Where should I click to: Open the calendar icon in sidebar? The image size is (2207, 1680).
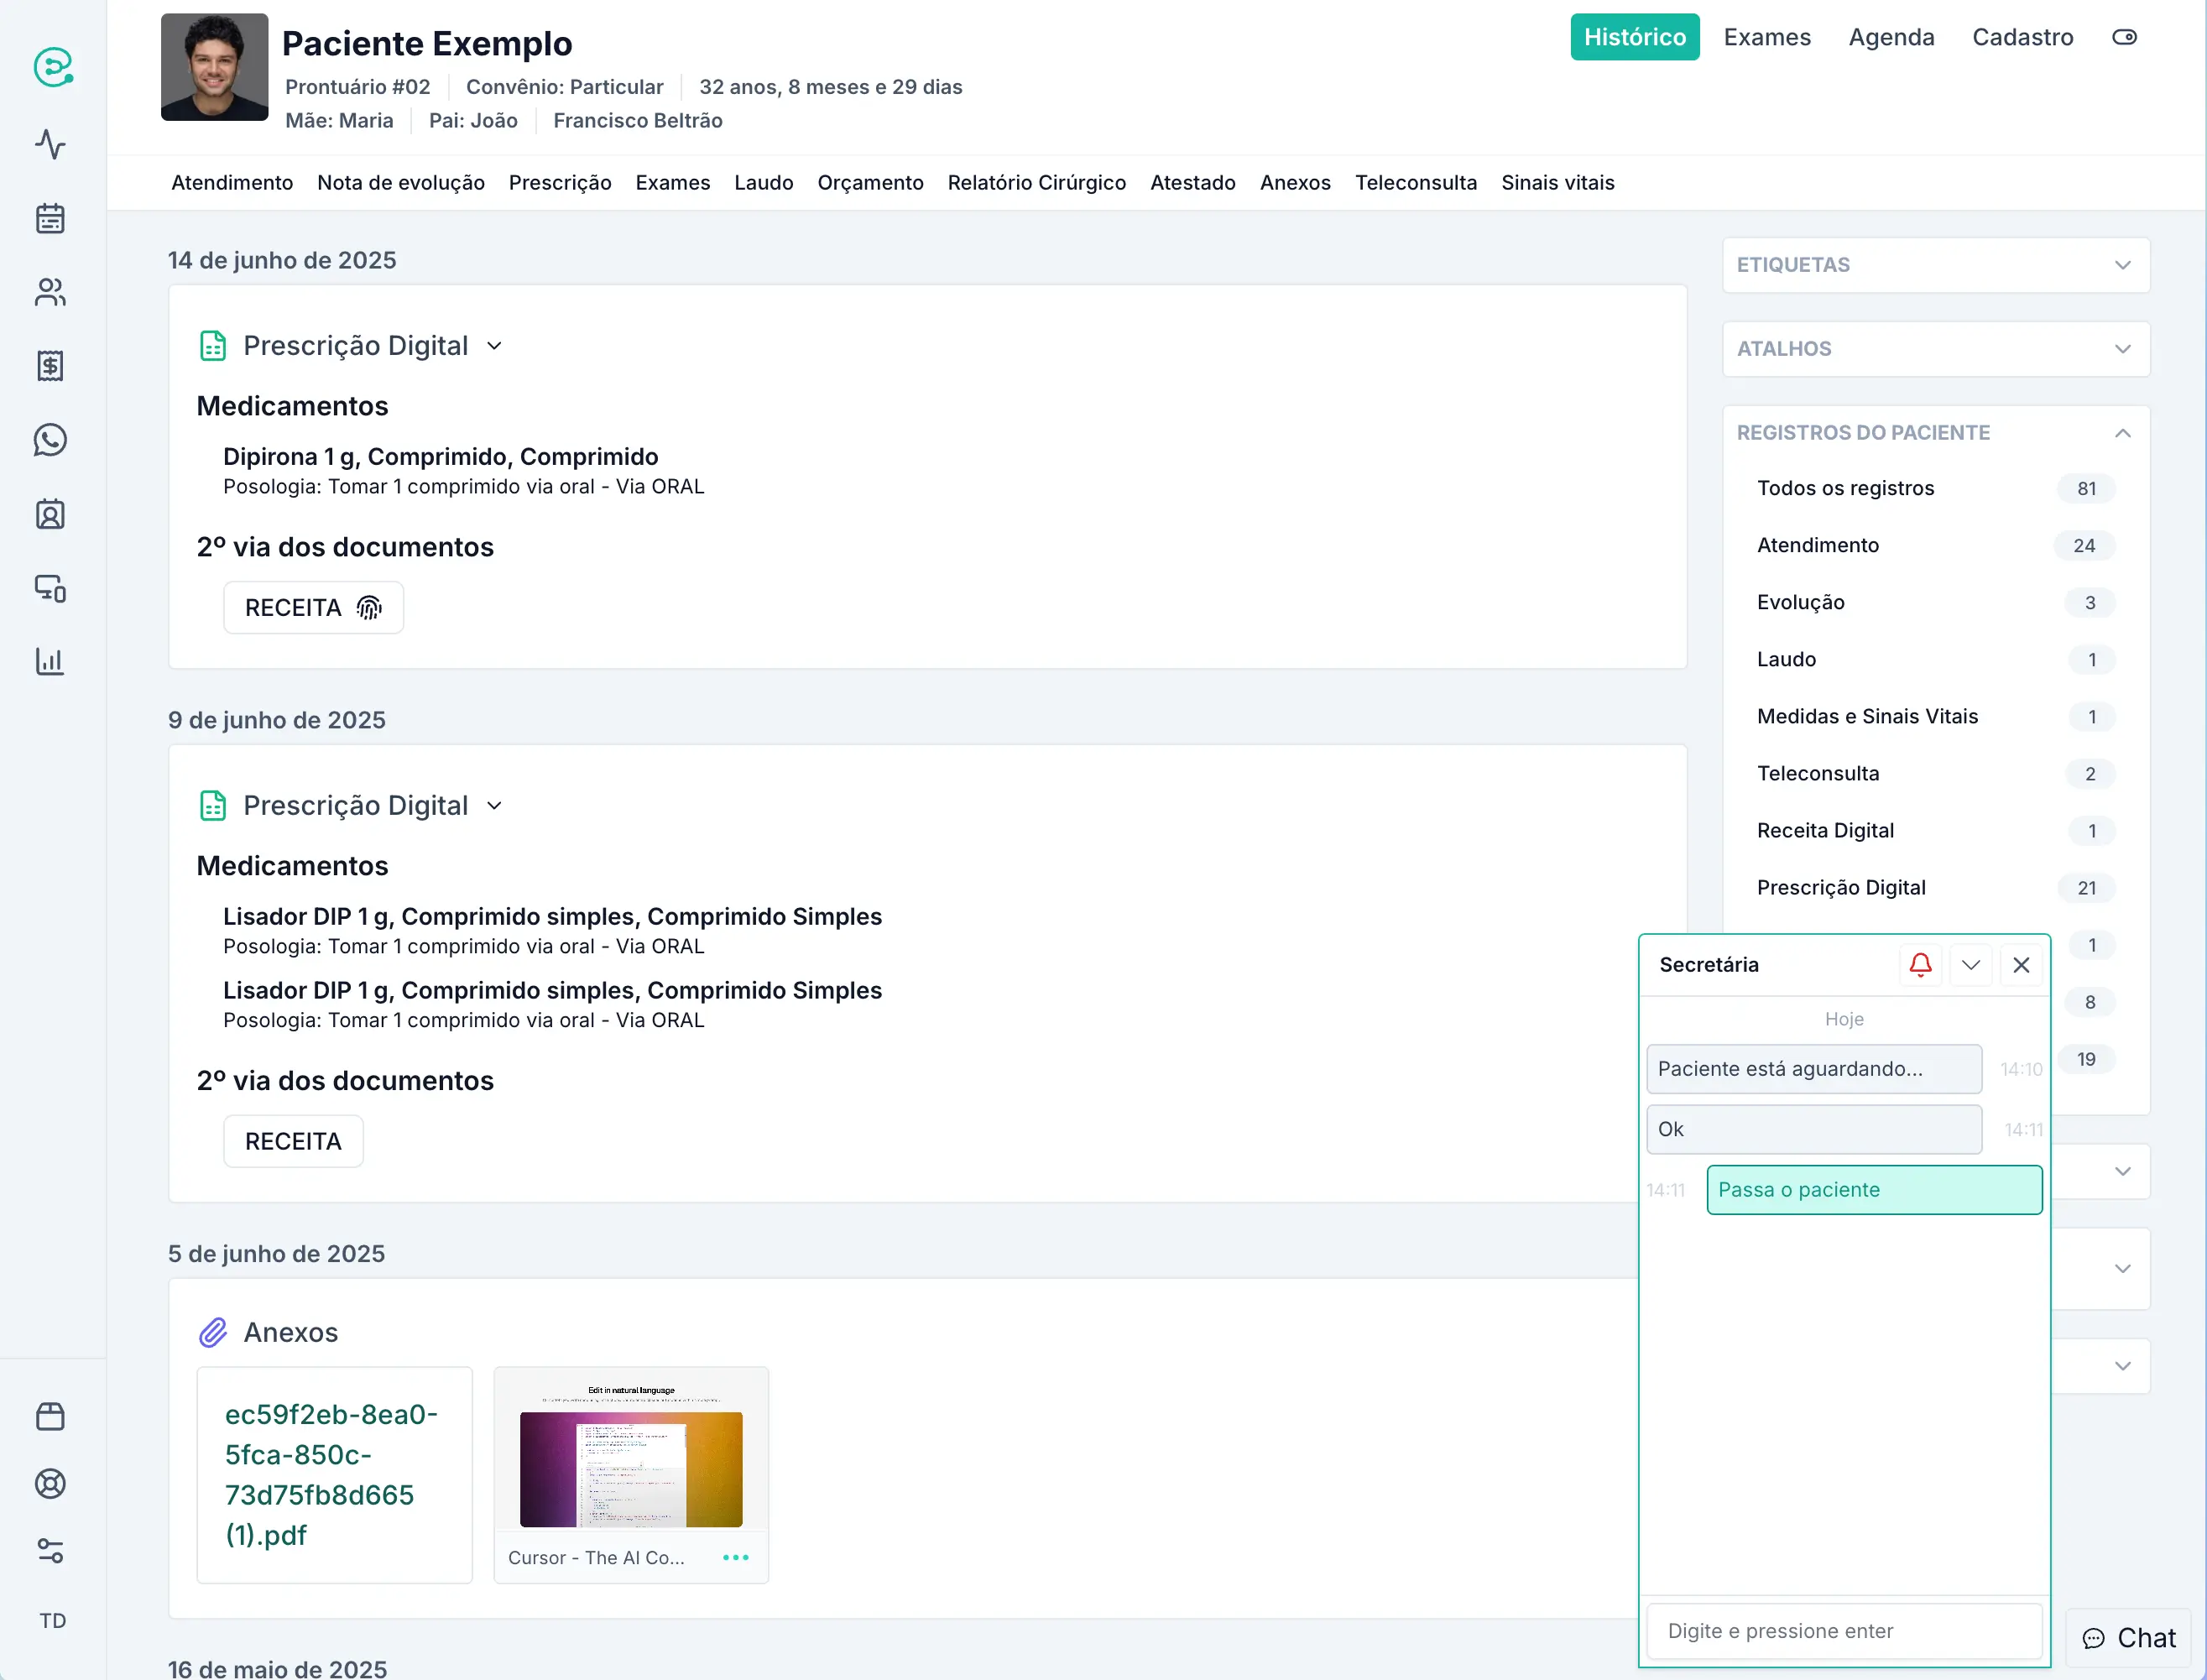(x=50, y=218)
